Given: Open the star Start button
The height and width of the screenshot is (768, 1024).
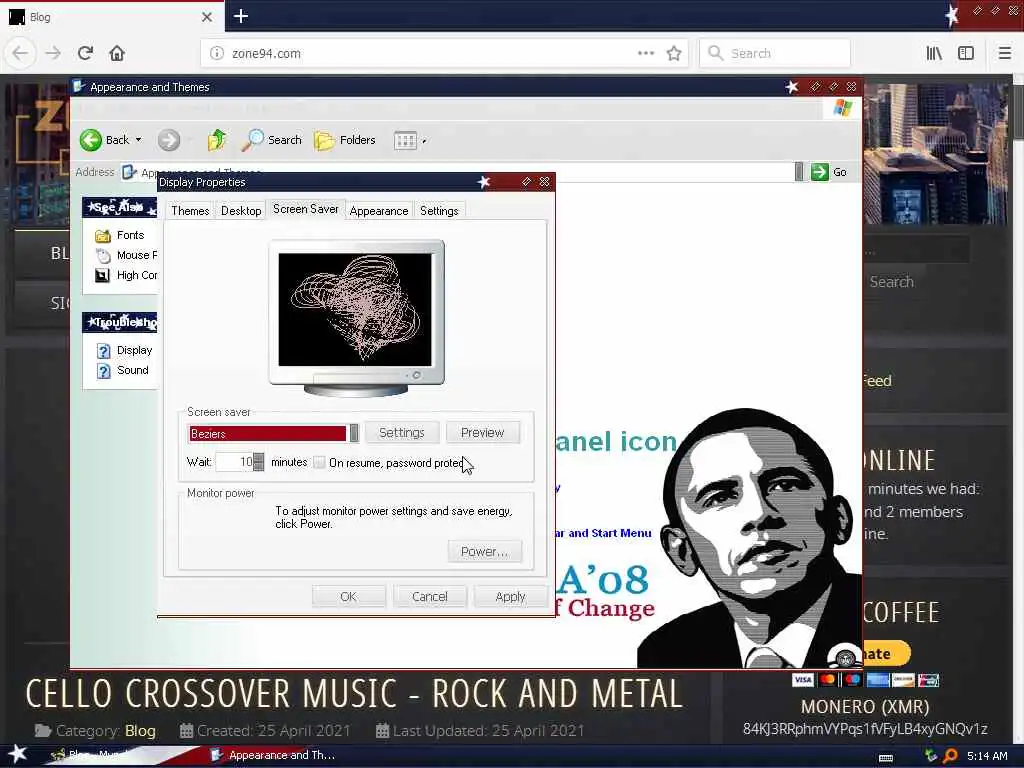Looking at the screenshot, I should 18,754.
